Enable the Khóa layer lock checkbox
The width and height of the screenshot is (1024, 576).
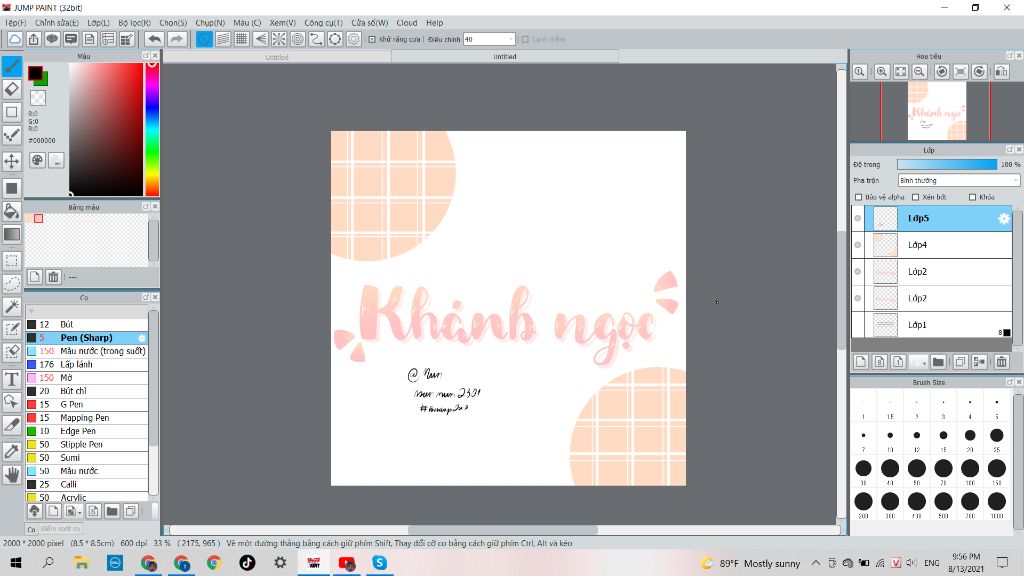972,197
